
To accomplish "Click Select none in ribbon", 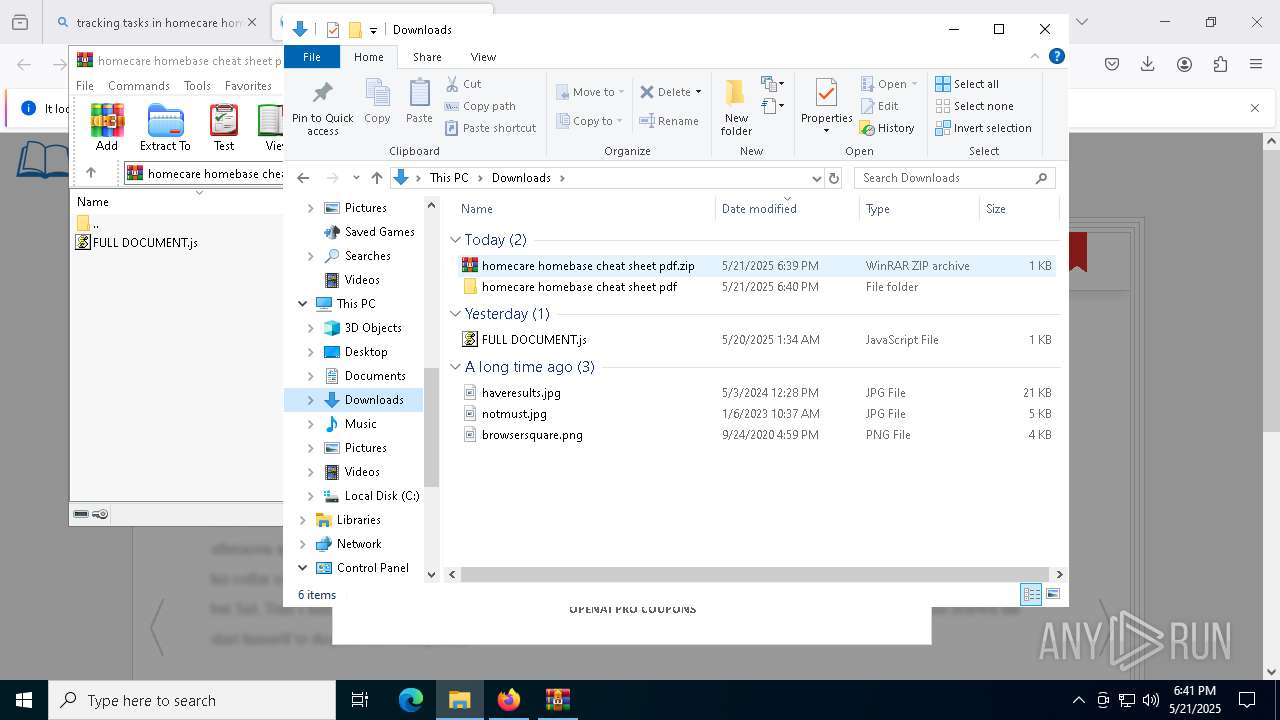I will coord(974,106).
